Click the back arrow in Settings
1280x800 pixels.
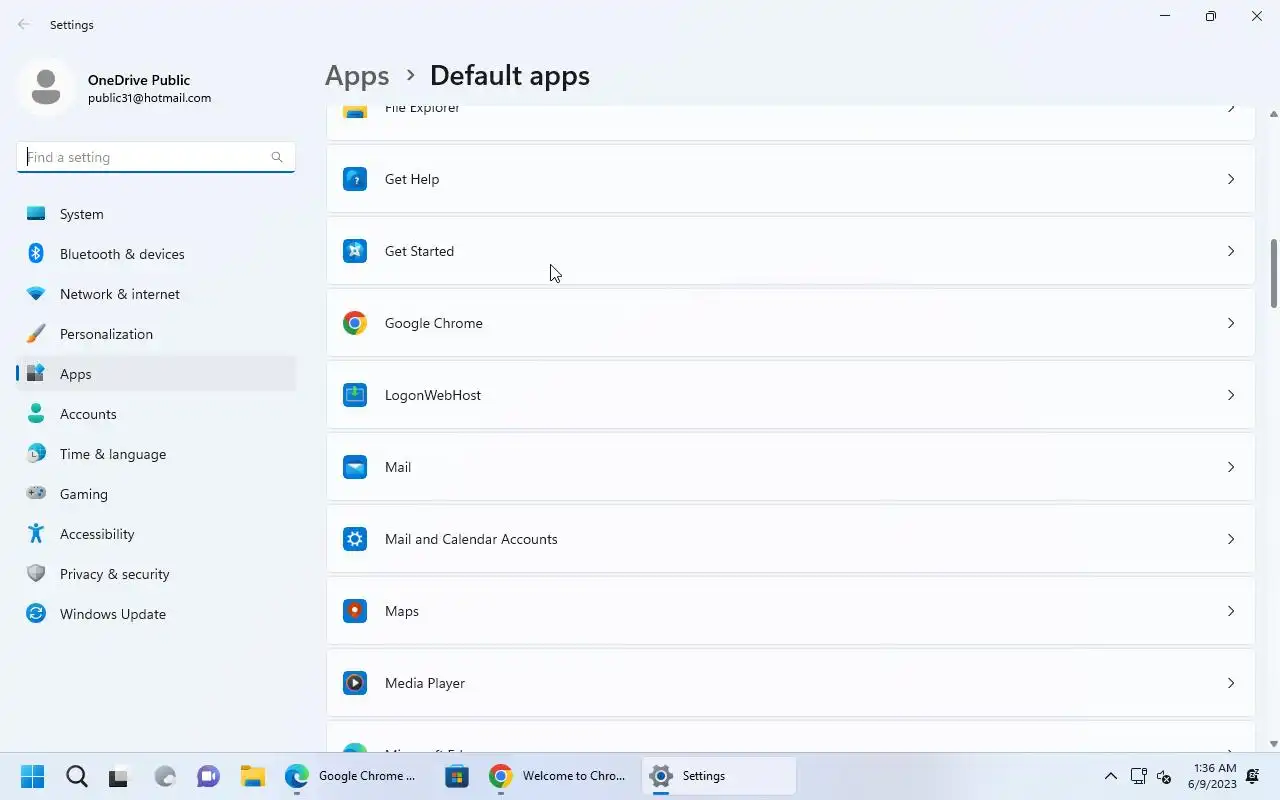(24, 24)
